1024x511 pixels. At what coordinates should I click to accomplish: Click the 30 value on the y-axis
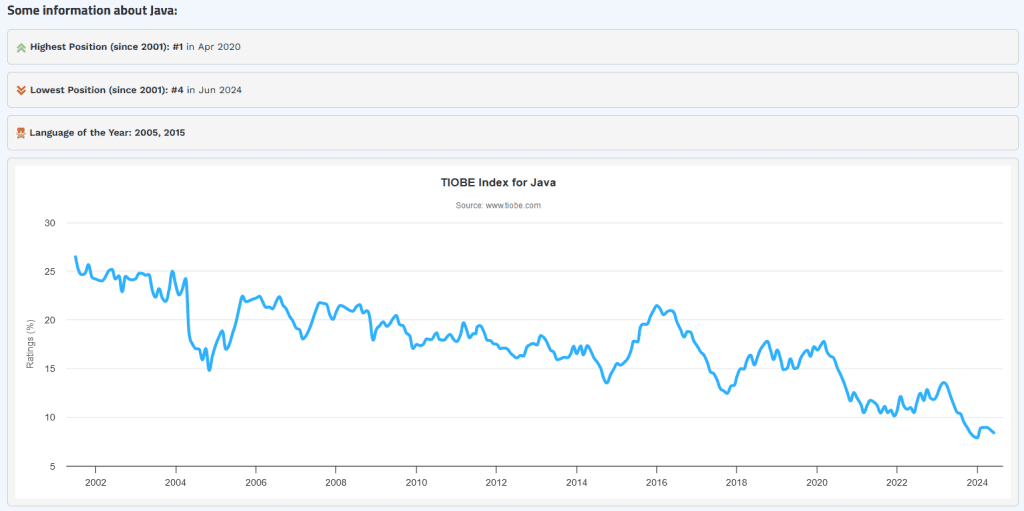pyautogui.click(x=50, y=223)
